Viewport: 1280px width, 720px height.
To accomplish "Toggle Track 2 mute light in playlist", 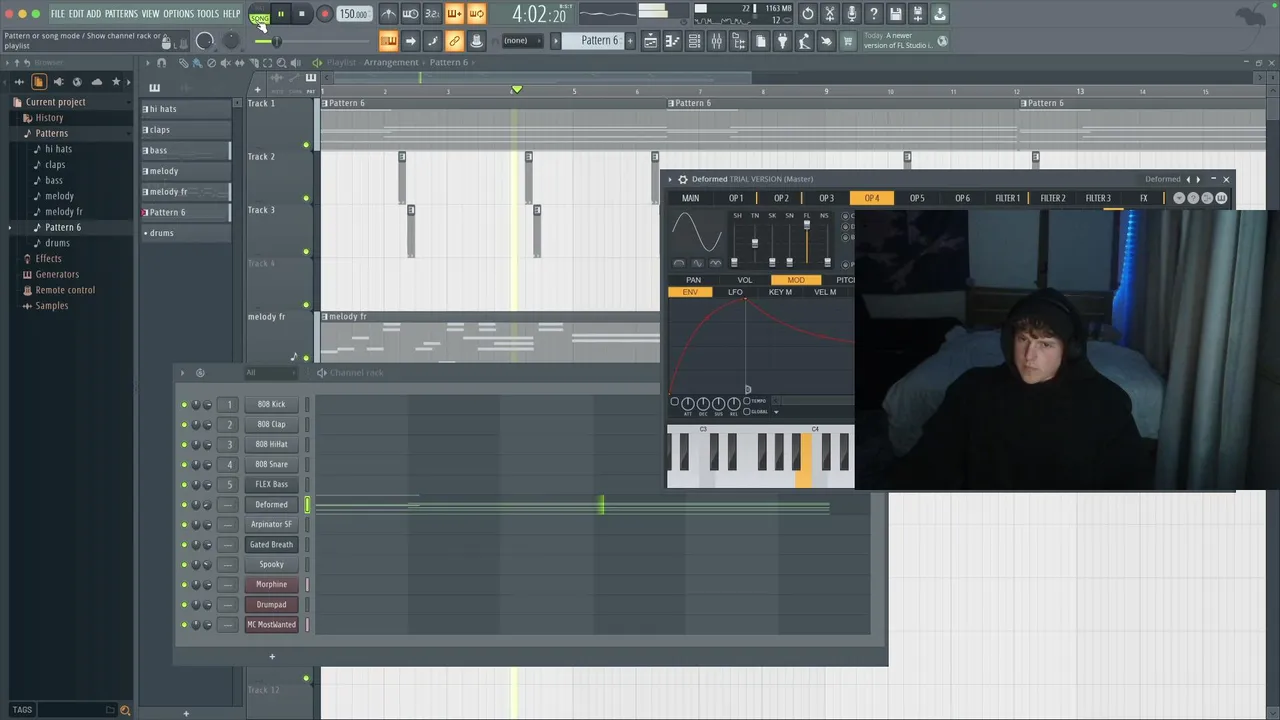I will [x=306, y=198].
